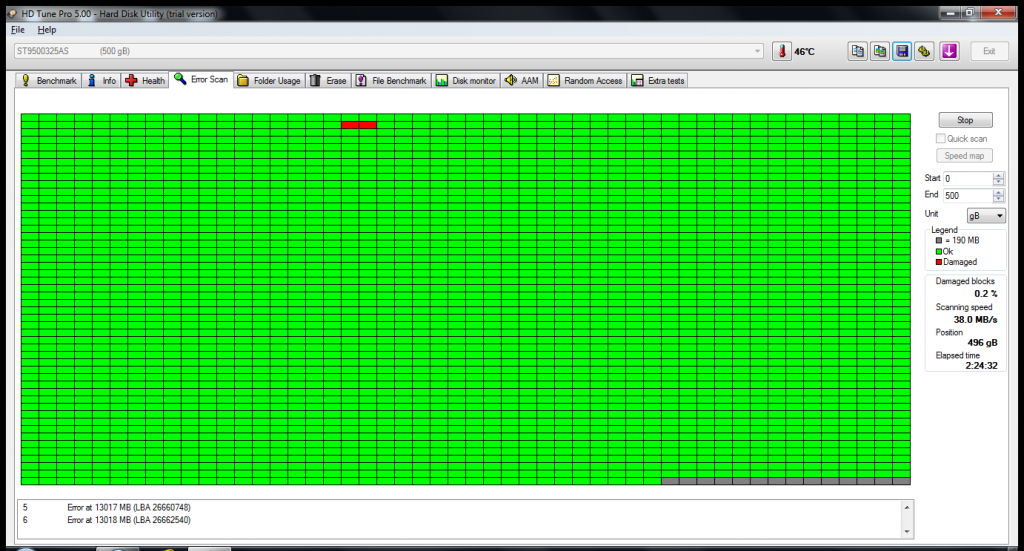The image size is (1024, 551).
Task: Open the drive selection dropdown ST9500325AS
Action: coord(390,51)
